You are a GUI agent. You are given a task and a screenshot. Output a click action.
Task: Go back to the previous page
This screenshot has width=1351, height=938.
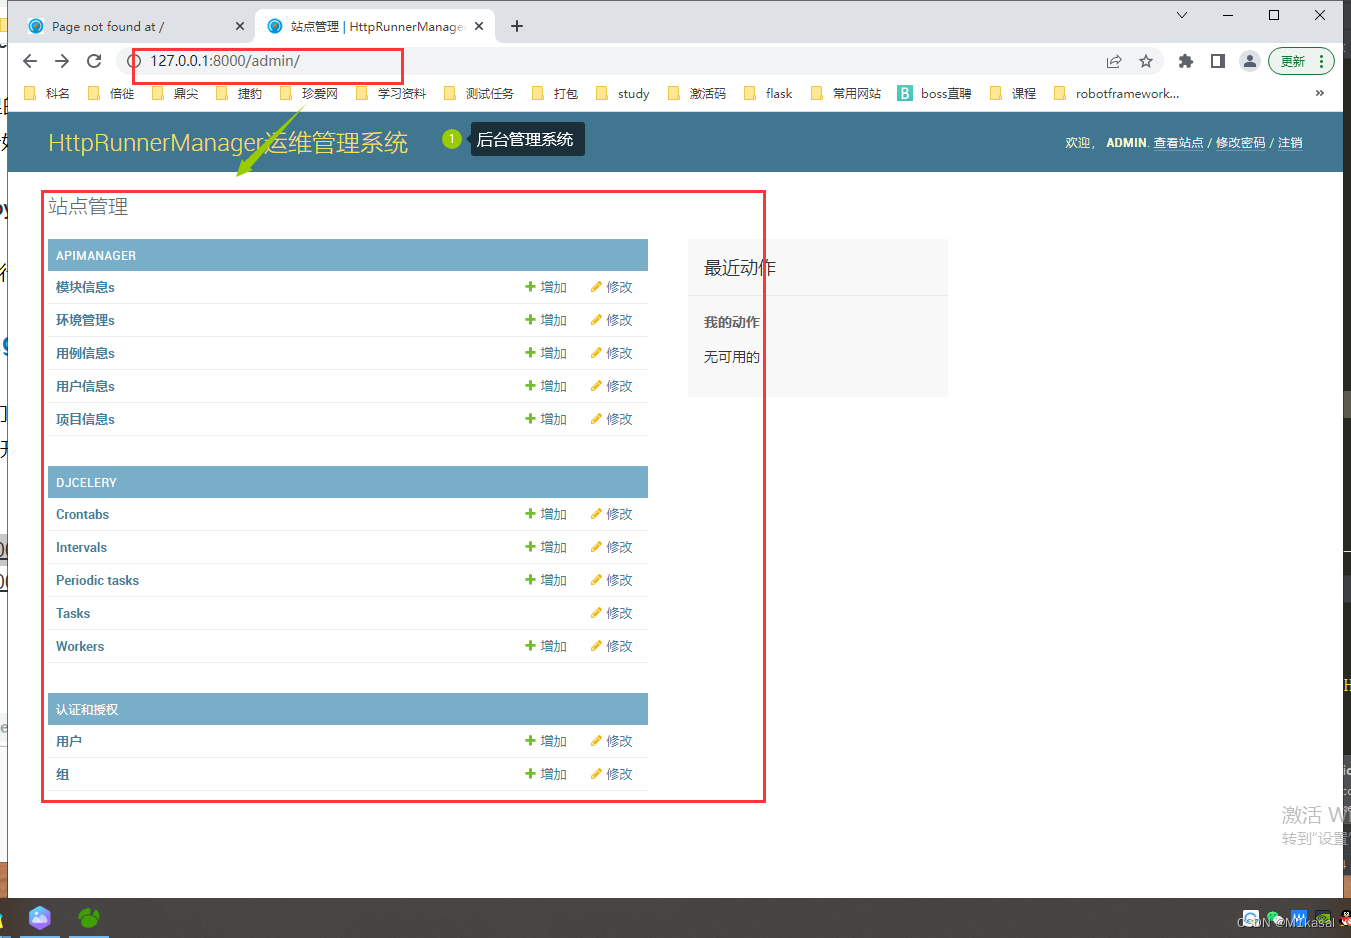coord(30,61)
